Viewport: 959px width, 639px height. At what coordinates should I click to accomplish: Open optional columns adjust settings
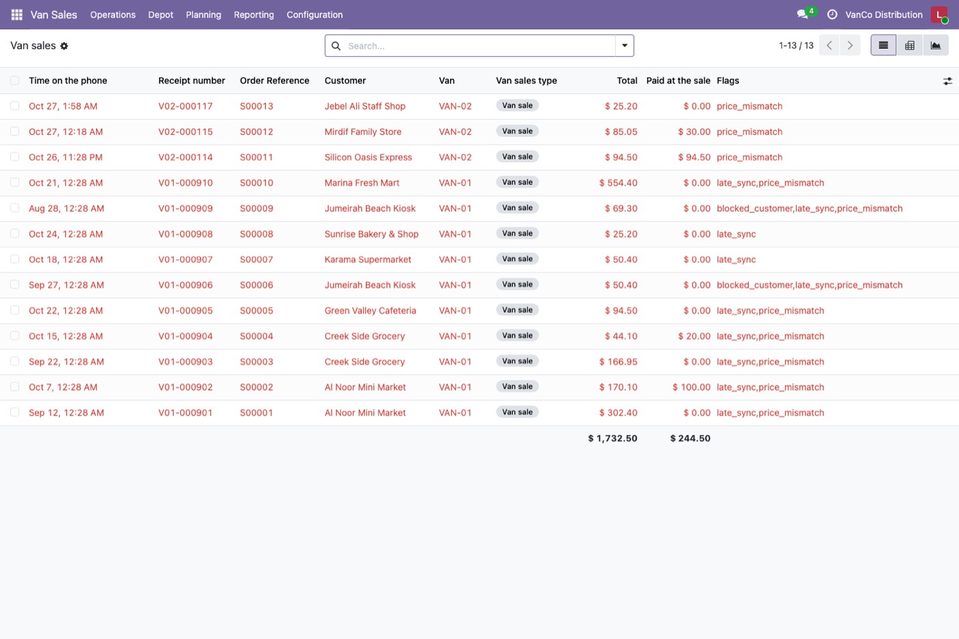(x=947, y=81)
